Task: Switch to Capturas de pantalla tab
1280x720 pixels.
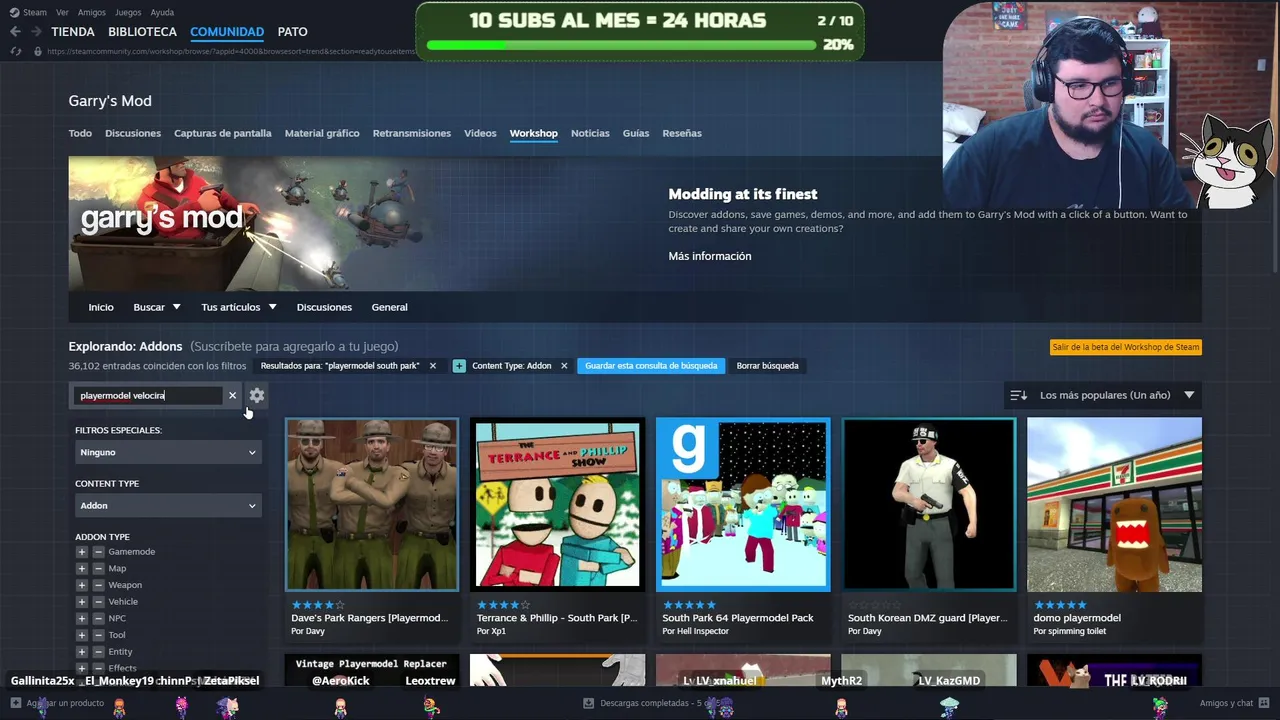Action: click(x=223, y=133)
